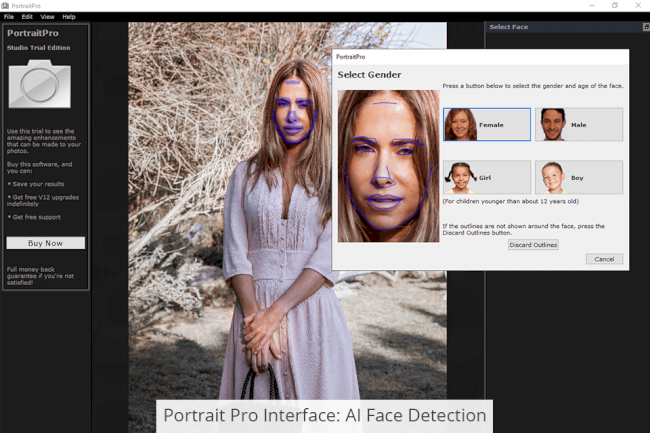Choose the Female gender button
650x433 pixels.
coord(487,124)
